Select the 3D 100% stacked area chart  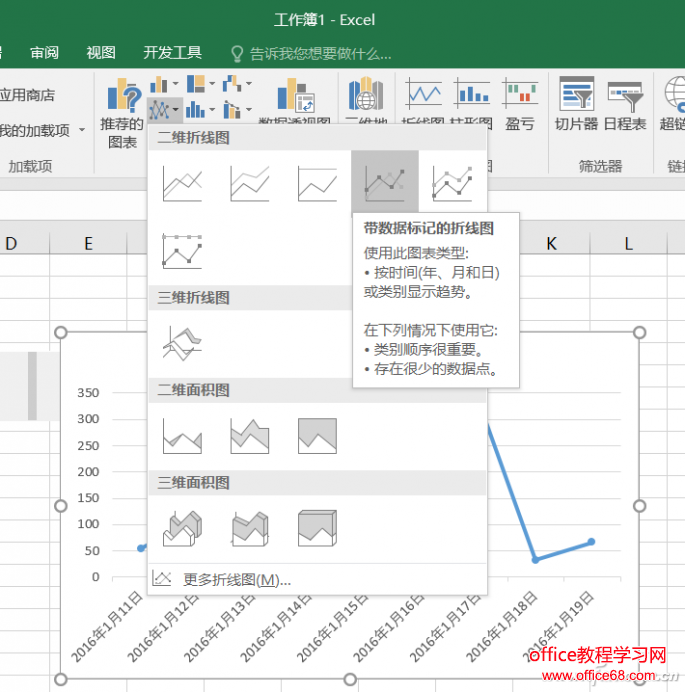(x=317, y=528)
